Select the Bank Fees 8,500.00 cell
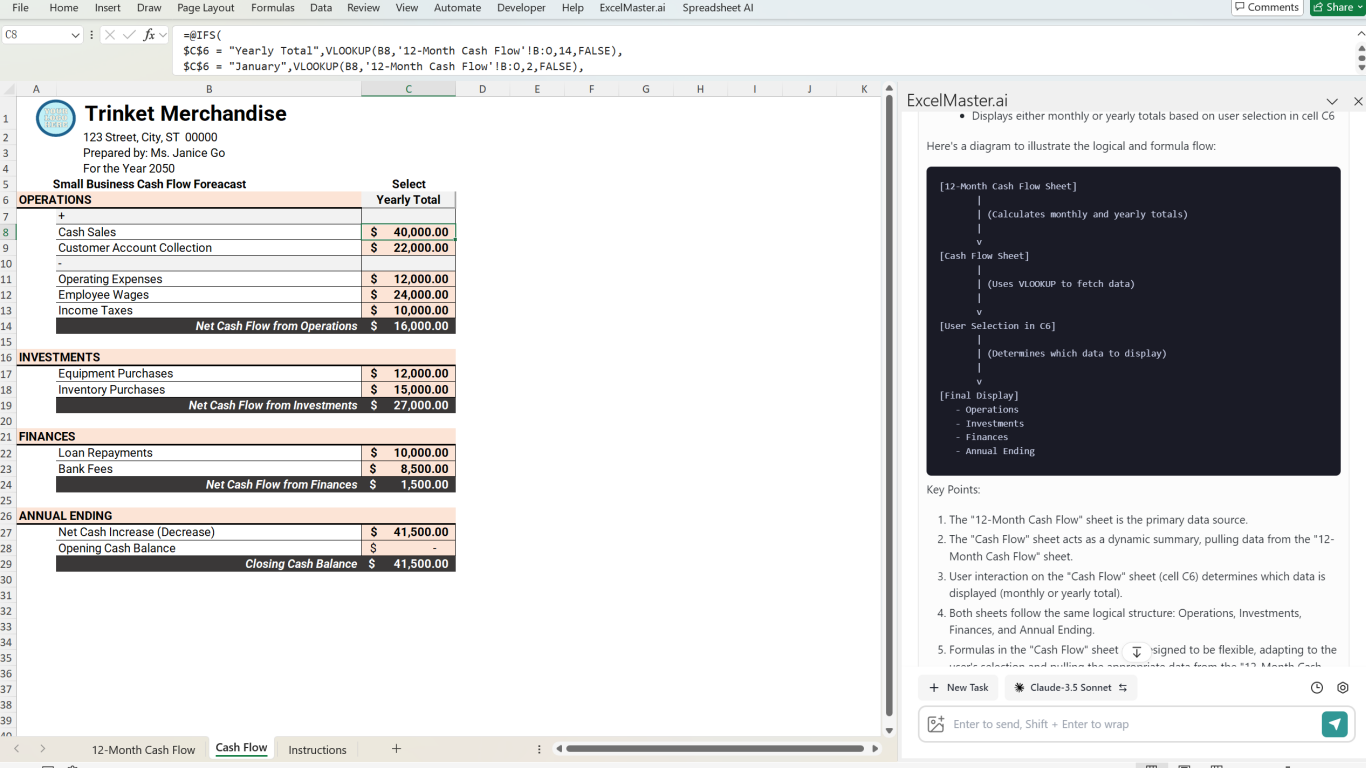Image resolution: width=1366 pixels, height=768 pixels. (x=408, y=469)
